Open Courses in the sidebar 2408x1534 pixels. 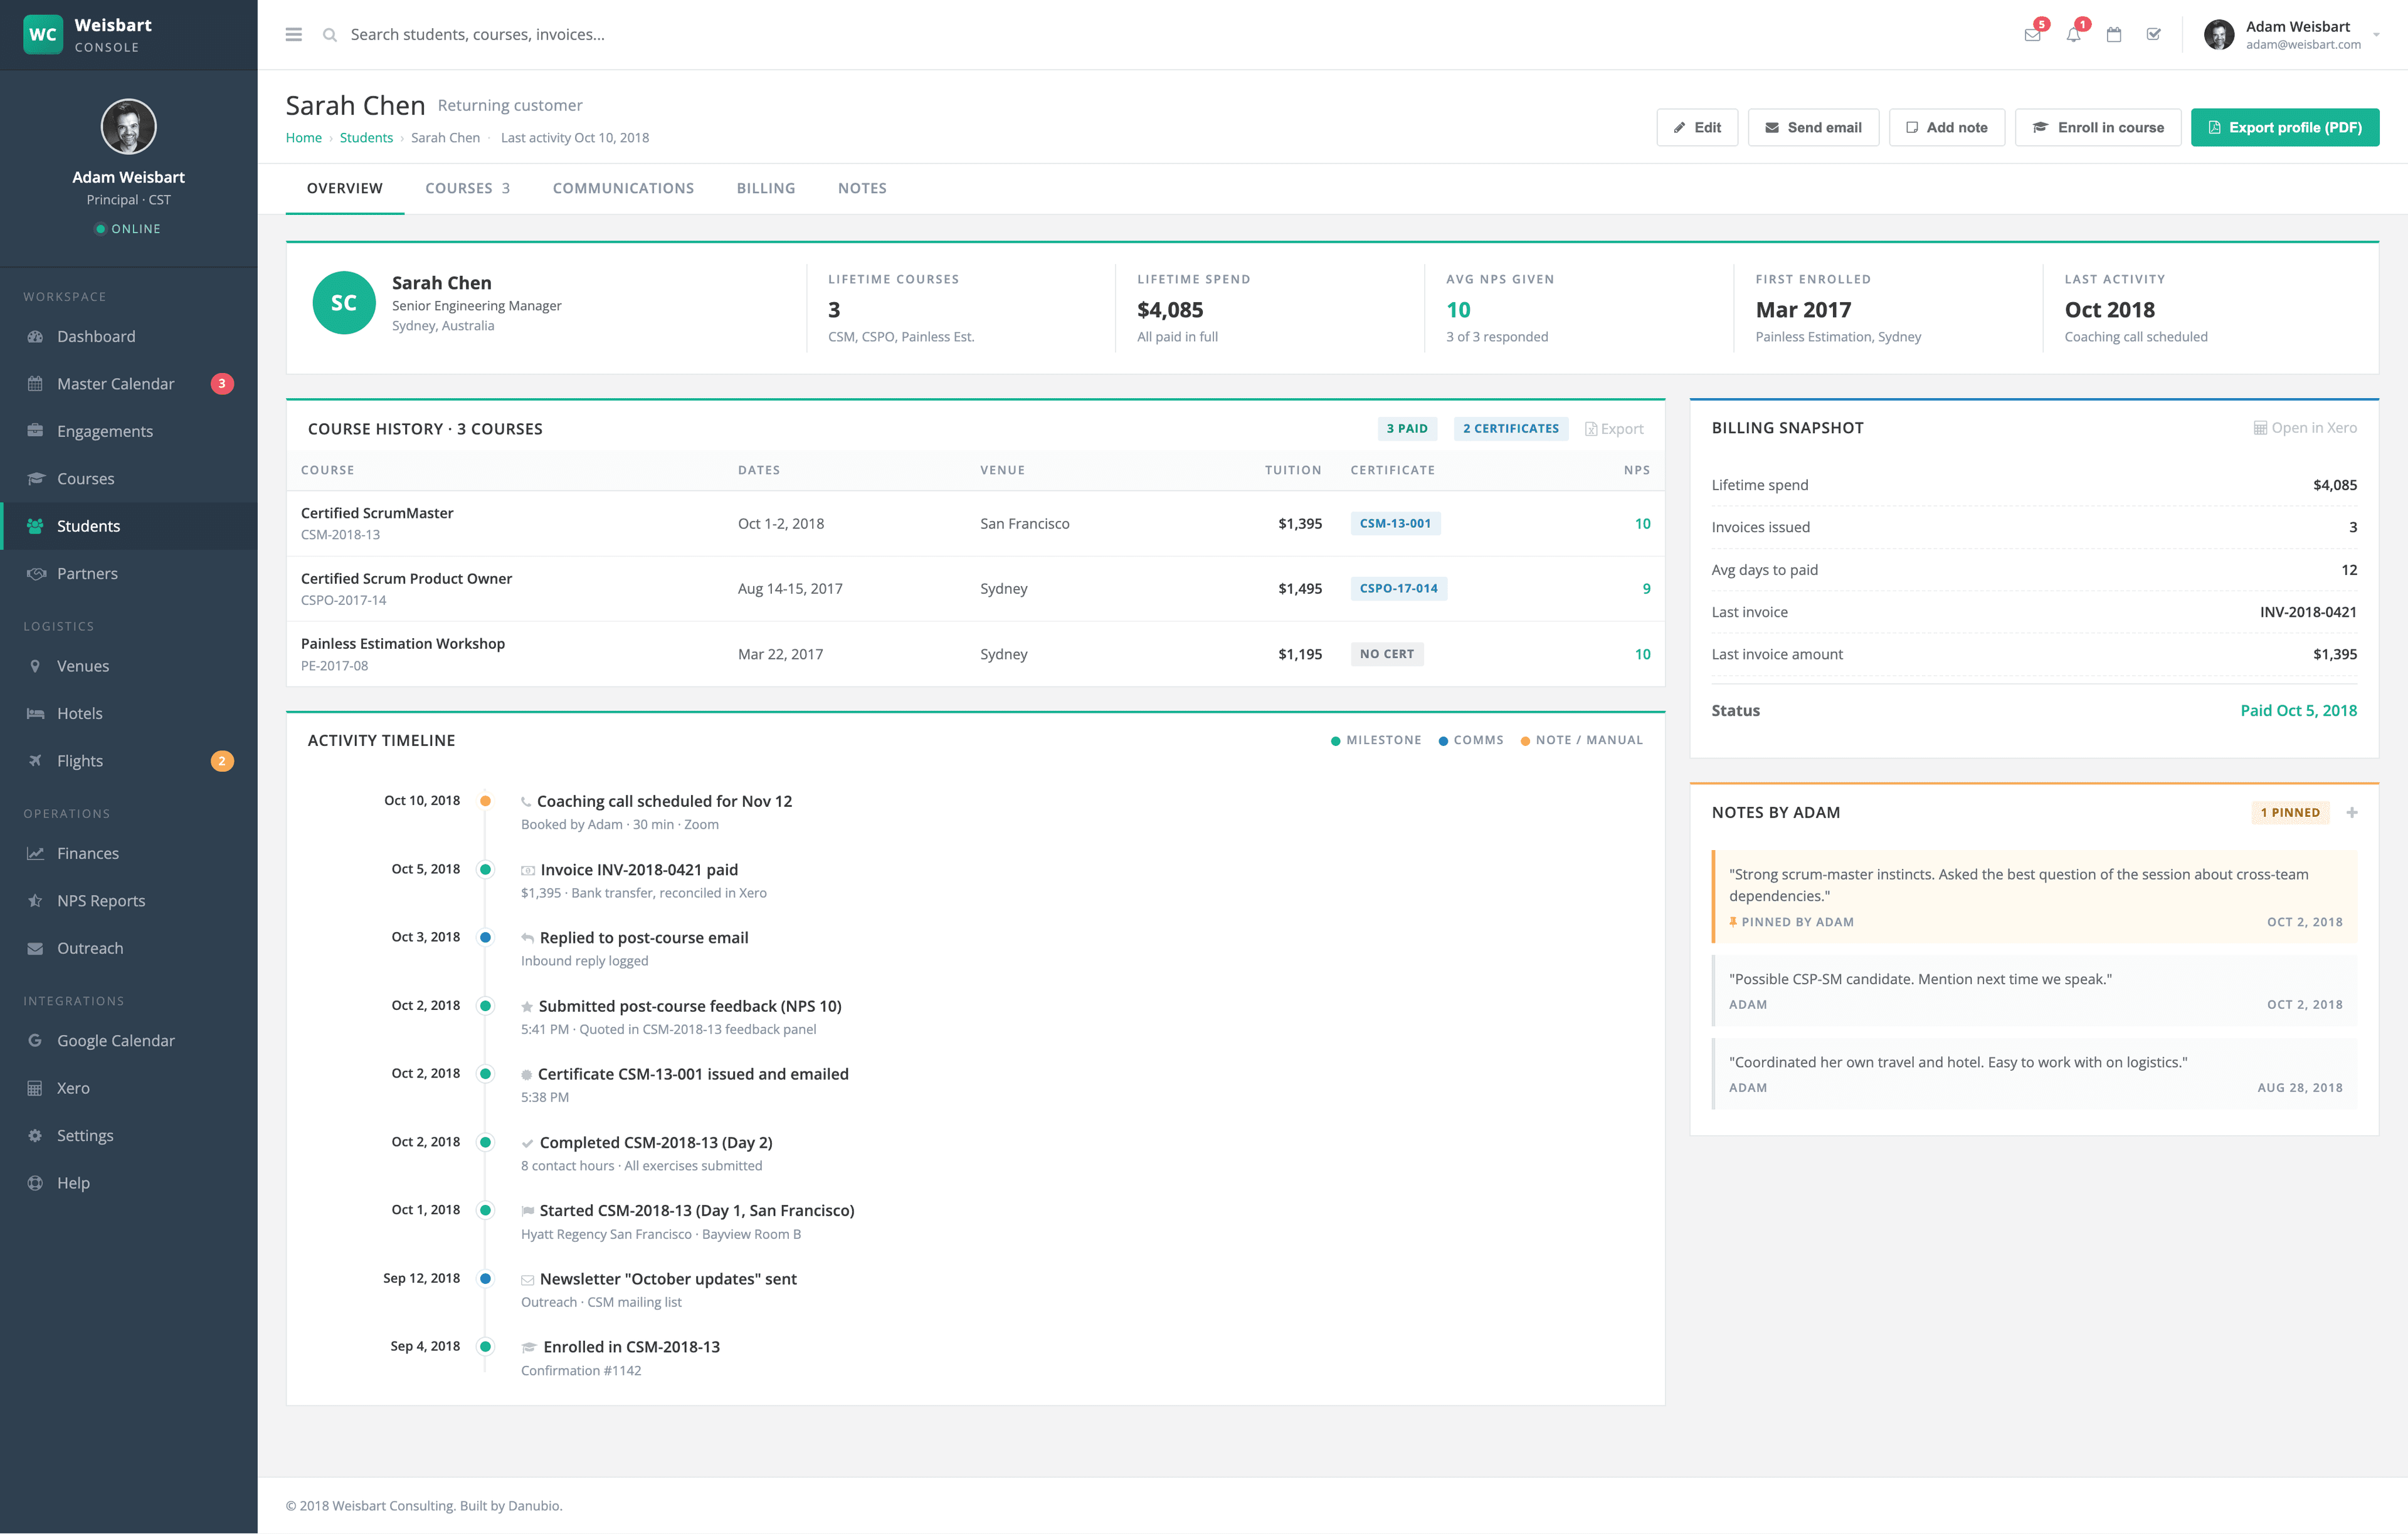[x=128, y=479]
